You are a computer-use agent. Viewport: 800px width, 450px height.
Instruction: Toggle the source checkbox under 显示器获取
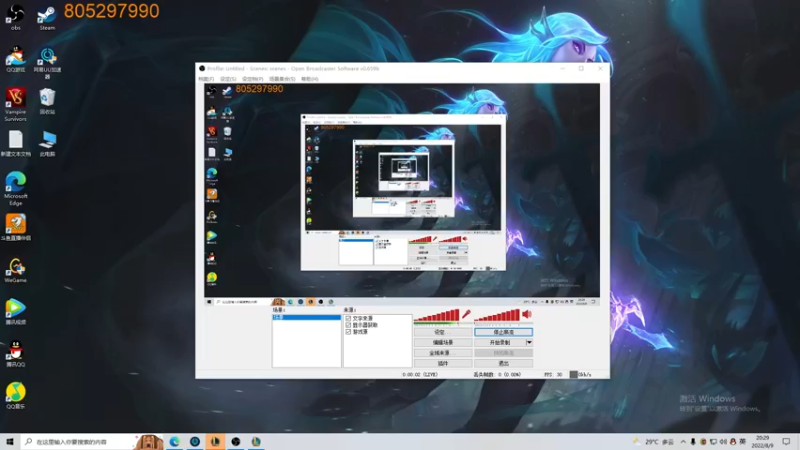point(348,332)
